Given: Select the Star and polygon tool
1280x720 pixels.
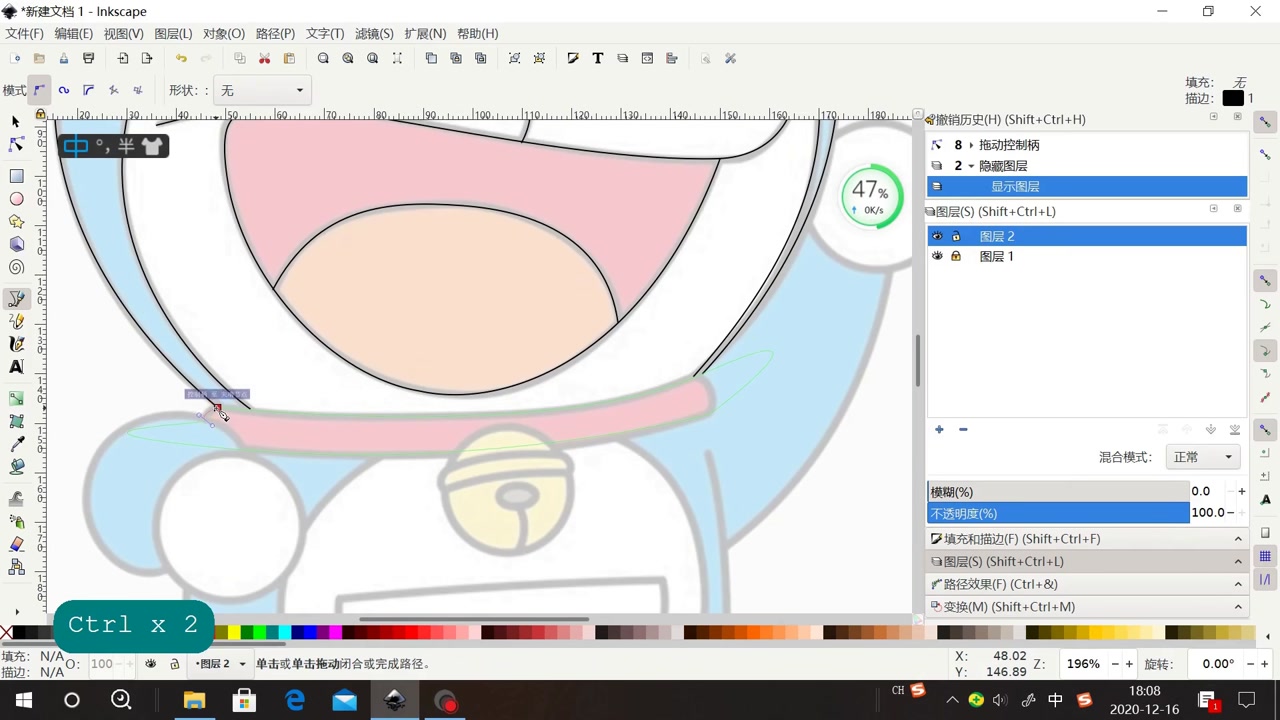Looking at the screenshot, I should click(x=16, y=222).
